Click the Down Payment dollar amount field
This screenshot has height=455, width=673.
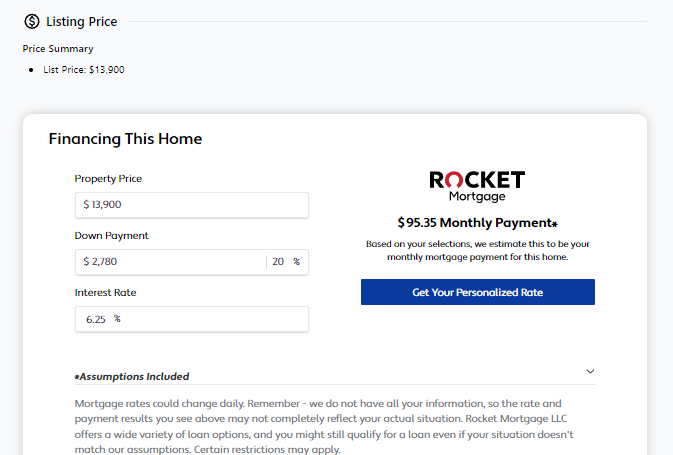(170, 262)
